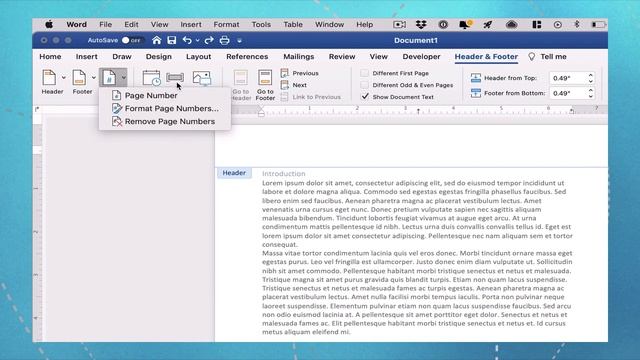
Task: Open the Table menu in menu bar
Action: coord(293,24)
